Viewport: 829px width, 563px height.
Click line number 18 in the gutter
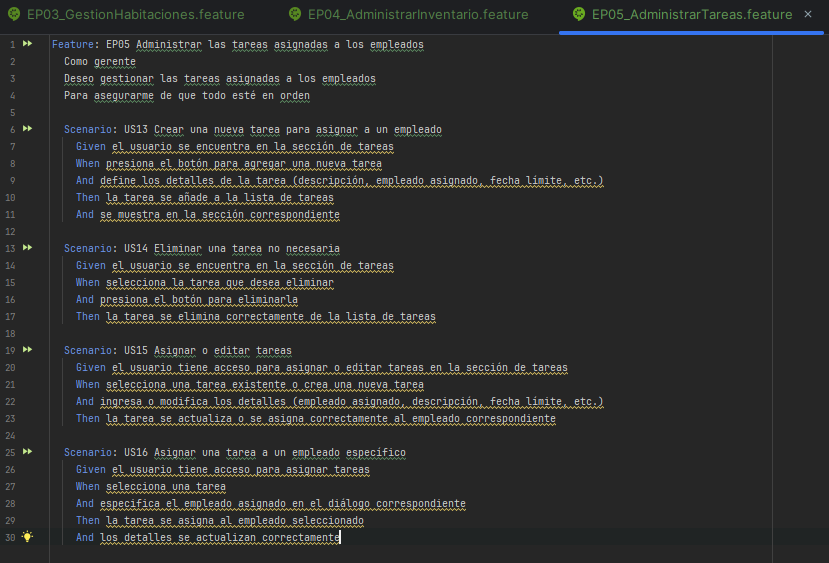(10, 334)
